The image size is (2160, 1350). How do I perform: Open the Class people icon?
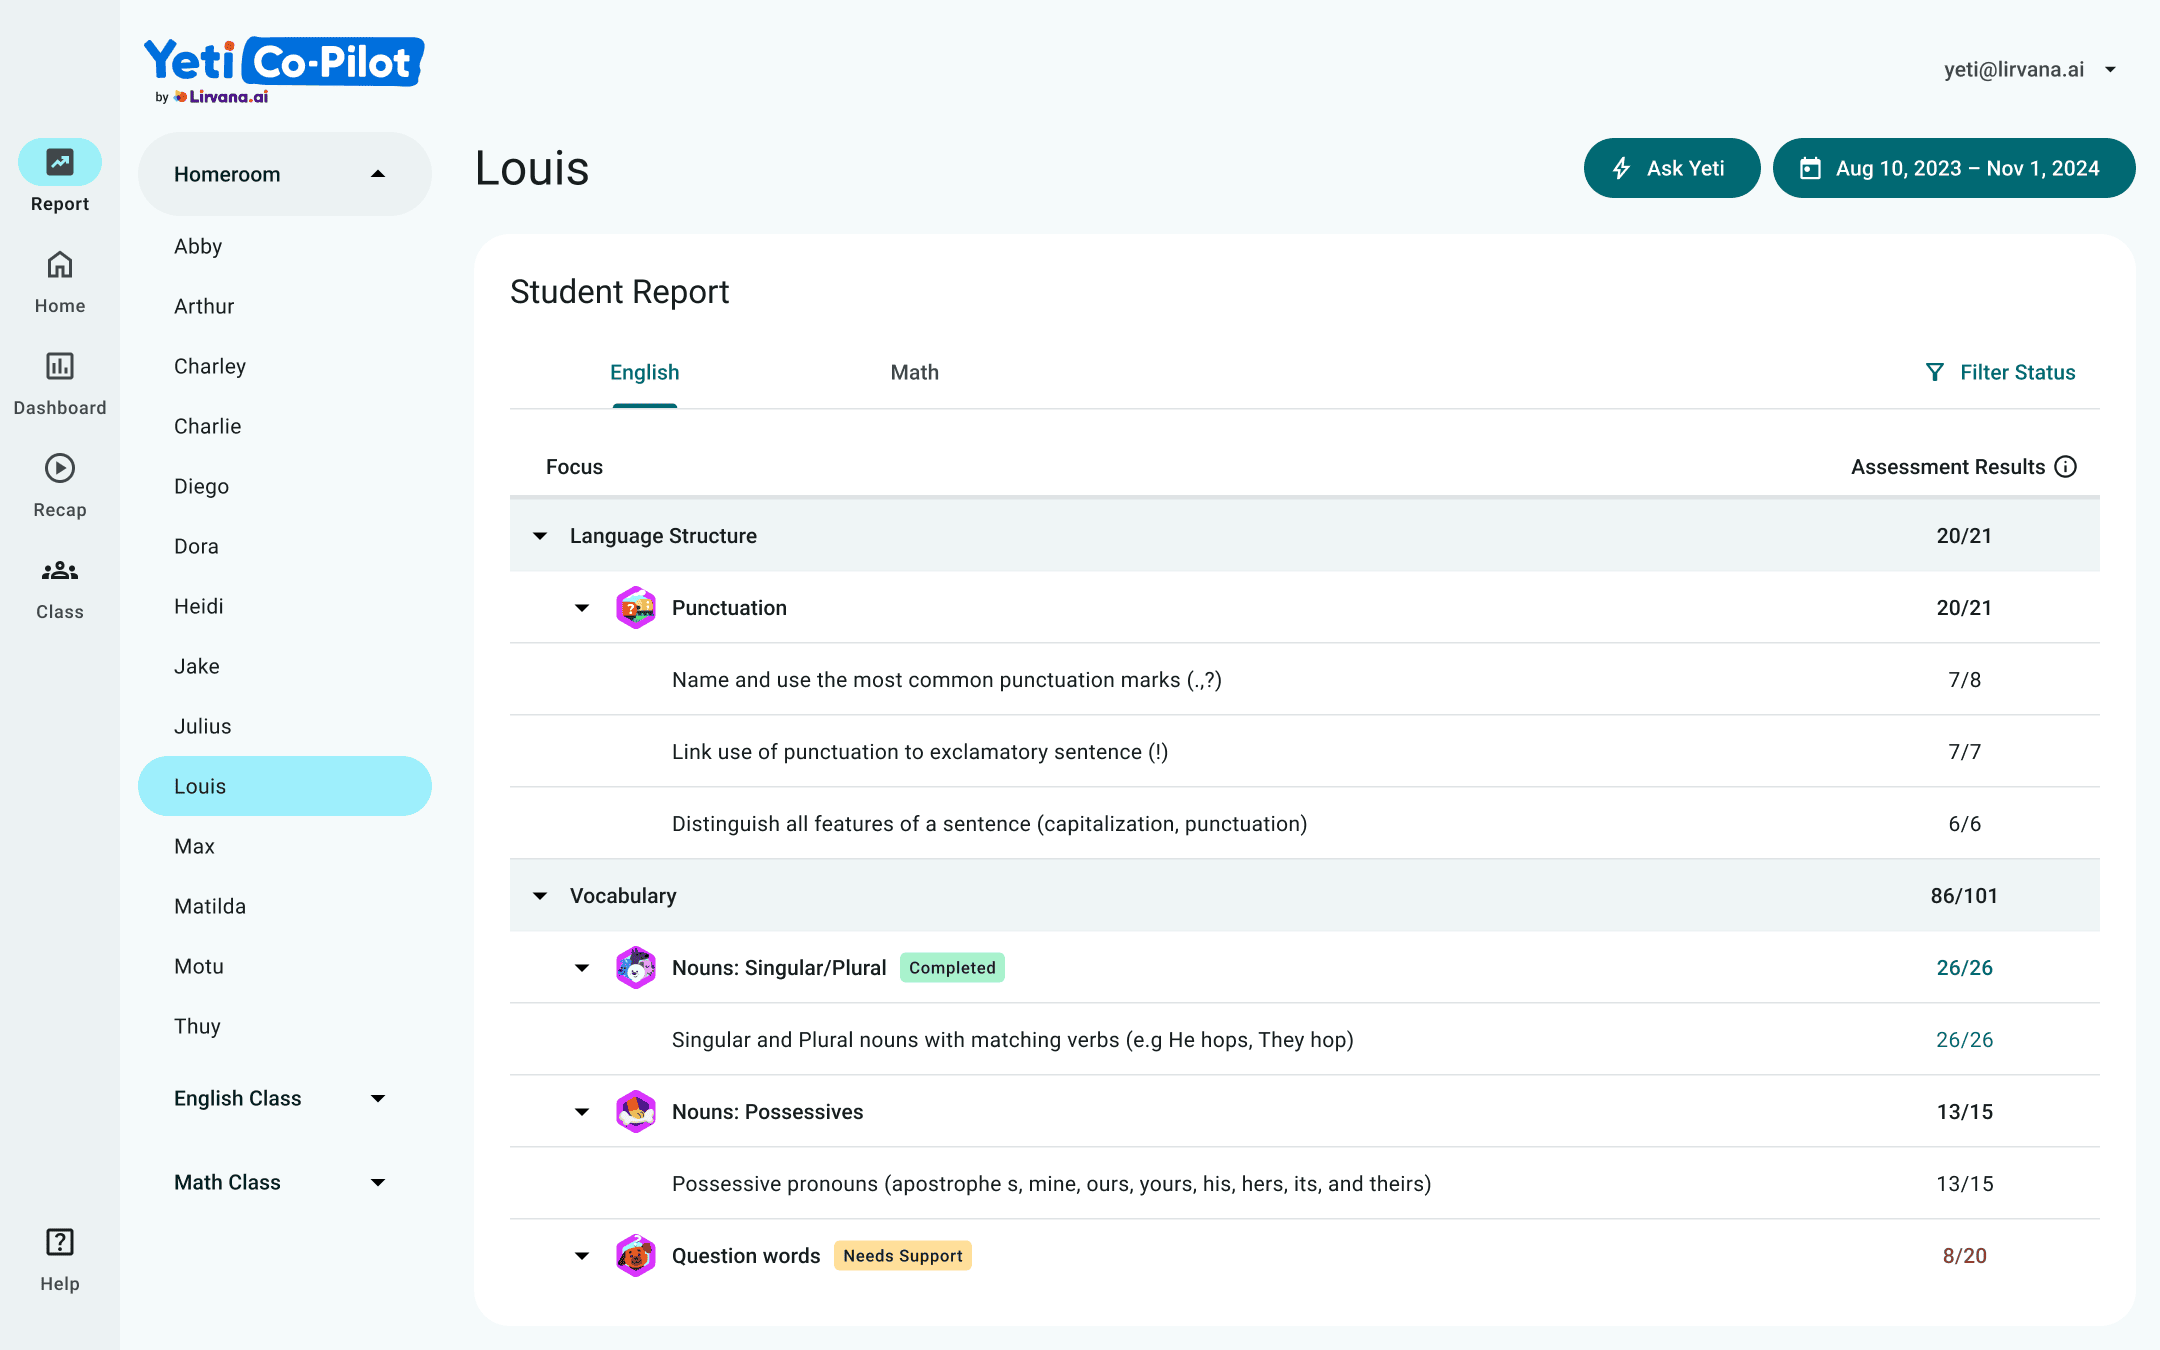[60, 571]
